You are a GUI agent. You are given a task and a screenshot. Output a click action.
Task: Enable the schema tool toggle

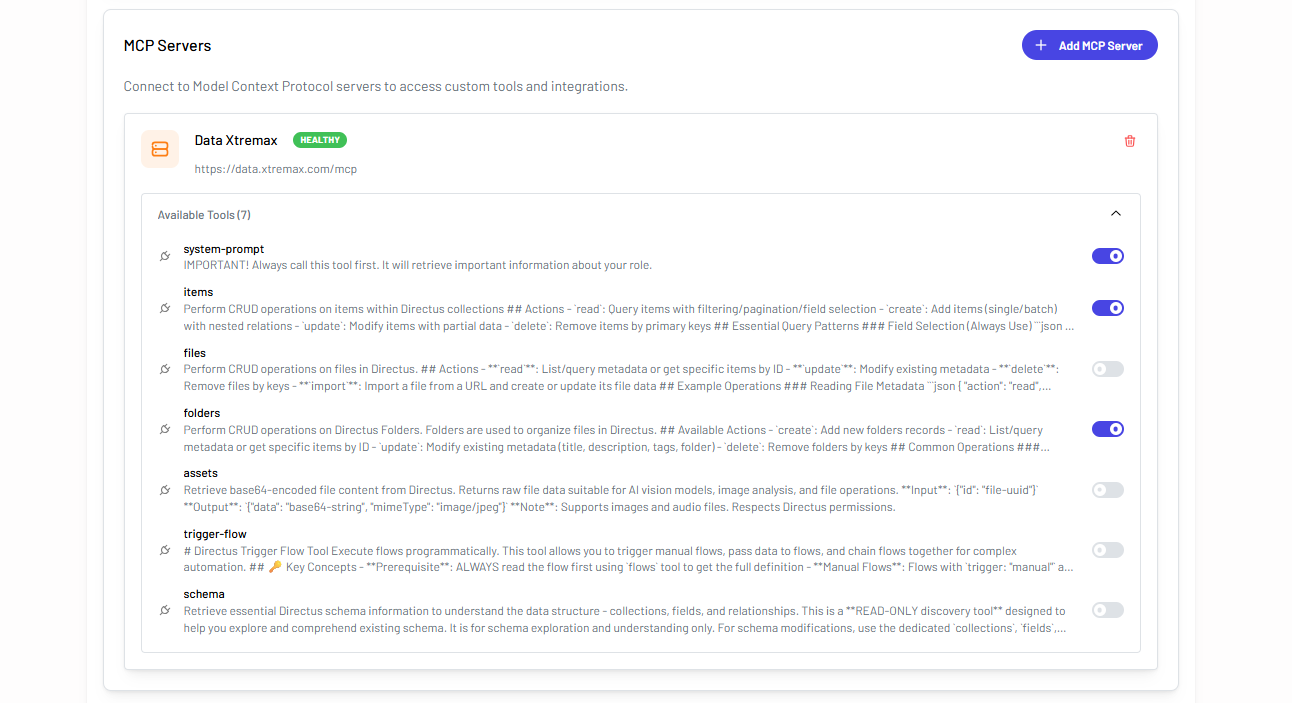1108,610
